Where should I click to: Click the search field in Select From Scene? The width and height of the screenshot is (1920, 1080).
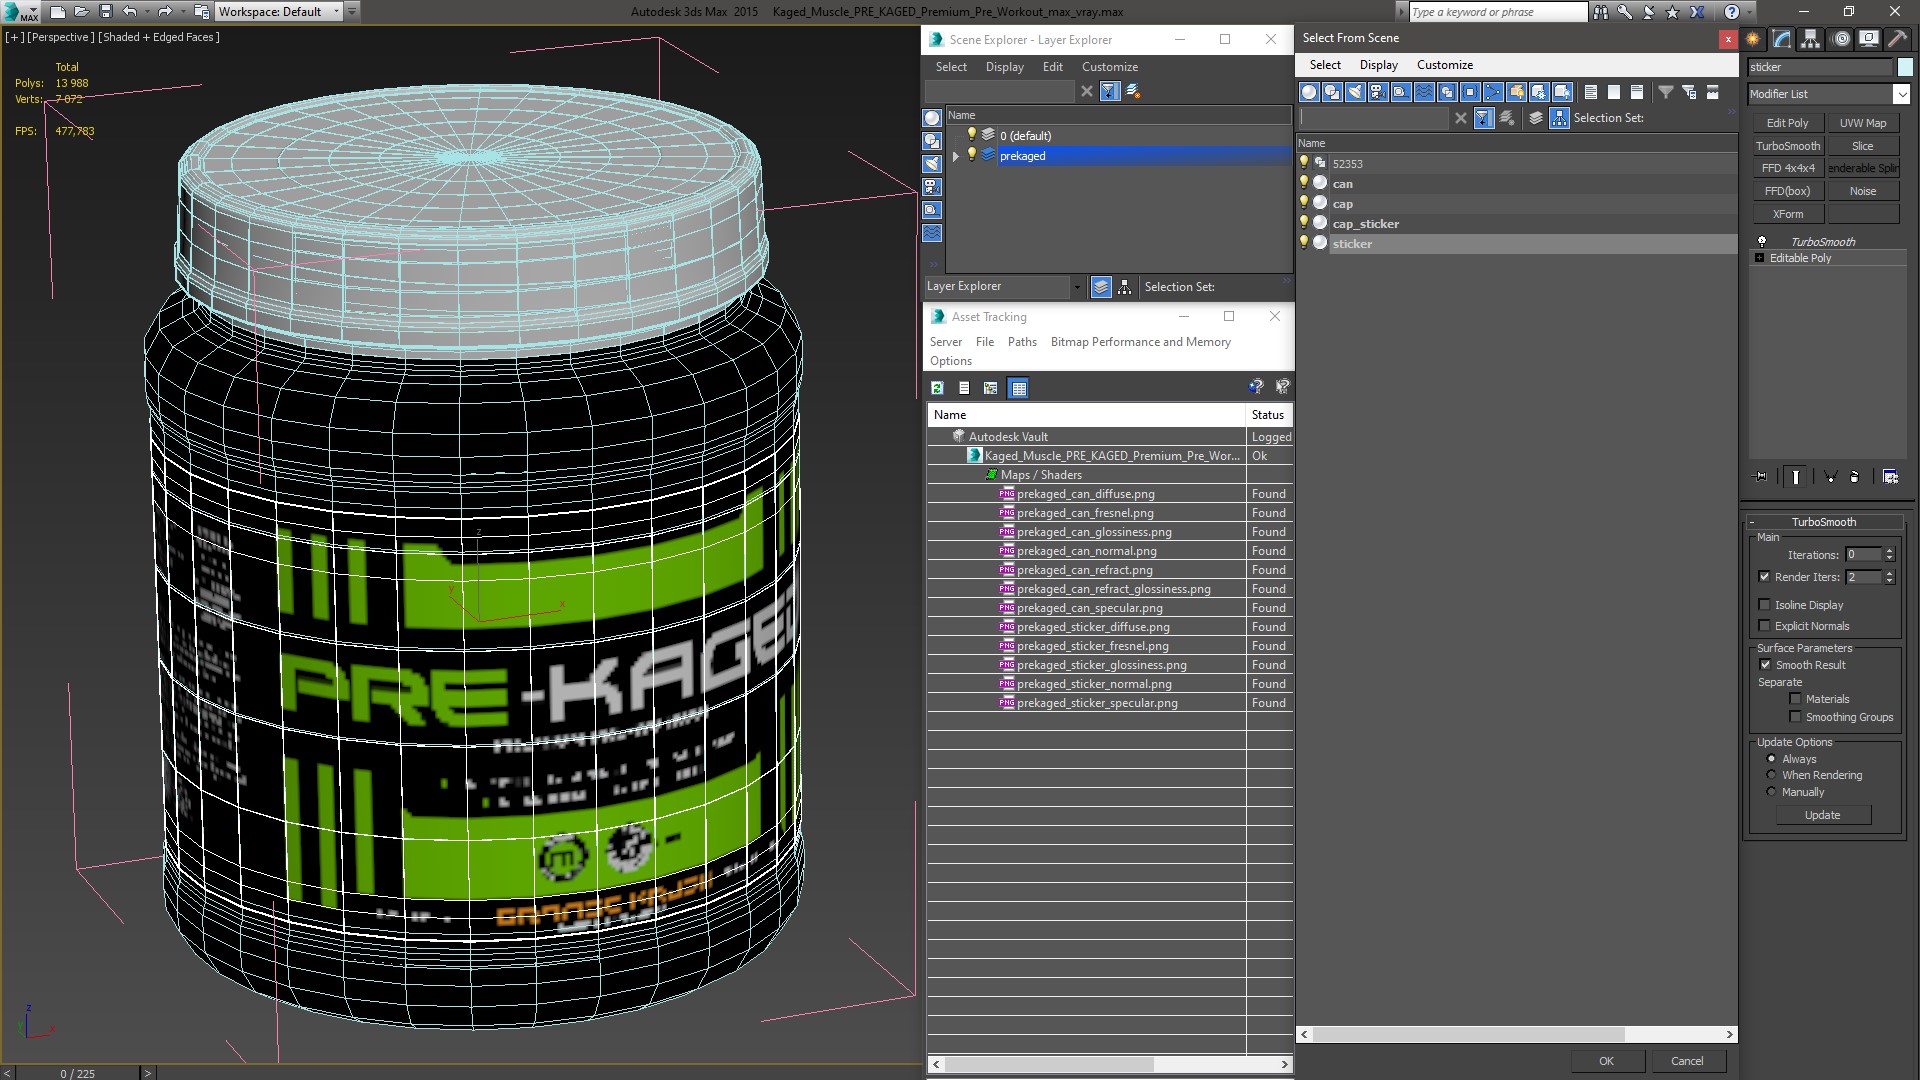tap(1373, 118)
